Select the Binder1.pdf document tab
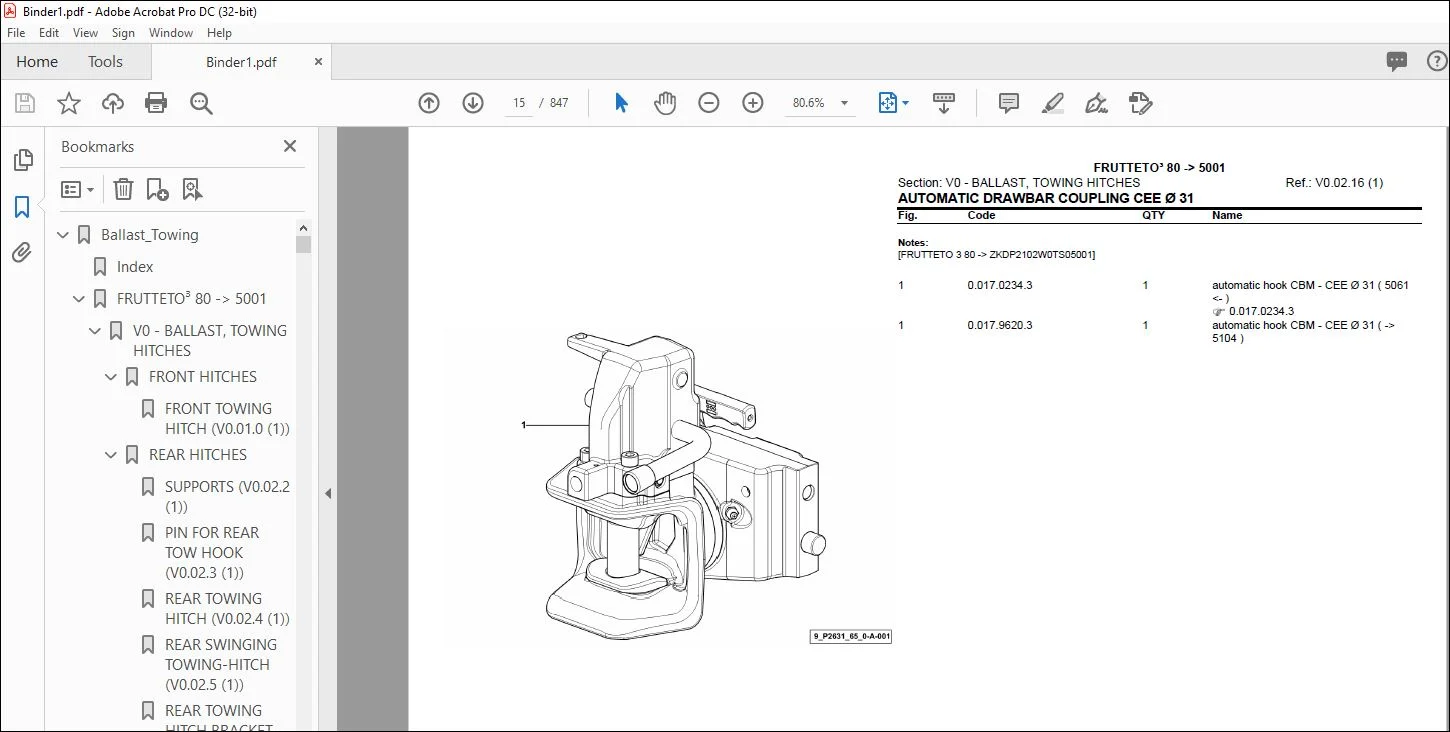 point(241,61)
